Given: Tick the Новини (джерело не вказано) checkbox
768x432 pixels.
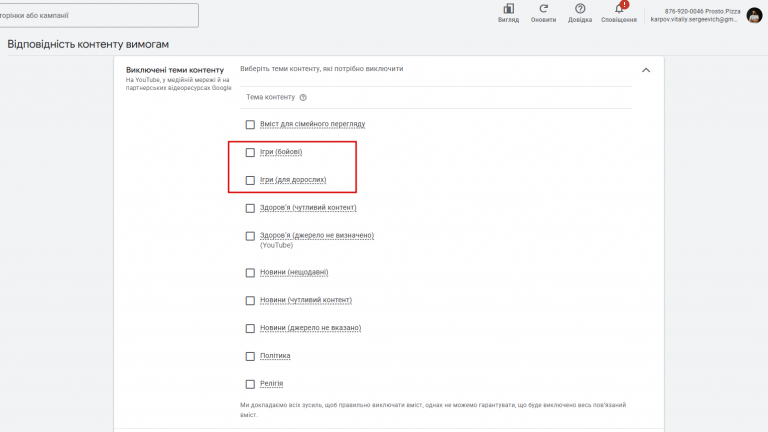Looking at the screenshot, I should tap(250, 328).
